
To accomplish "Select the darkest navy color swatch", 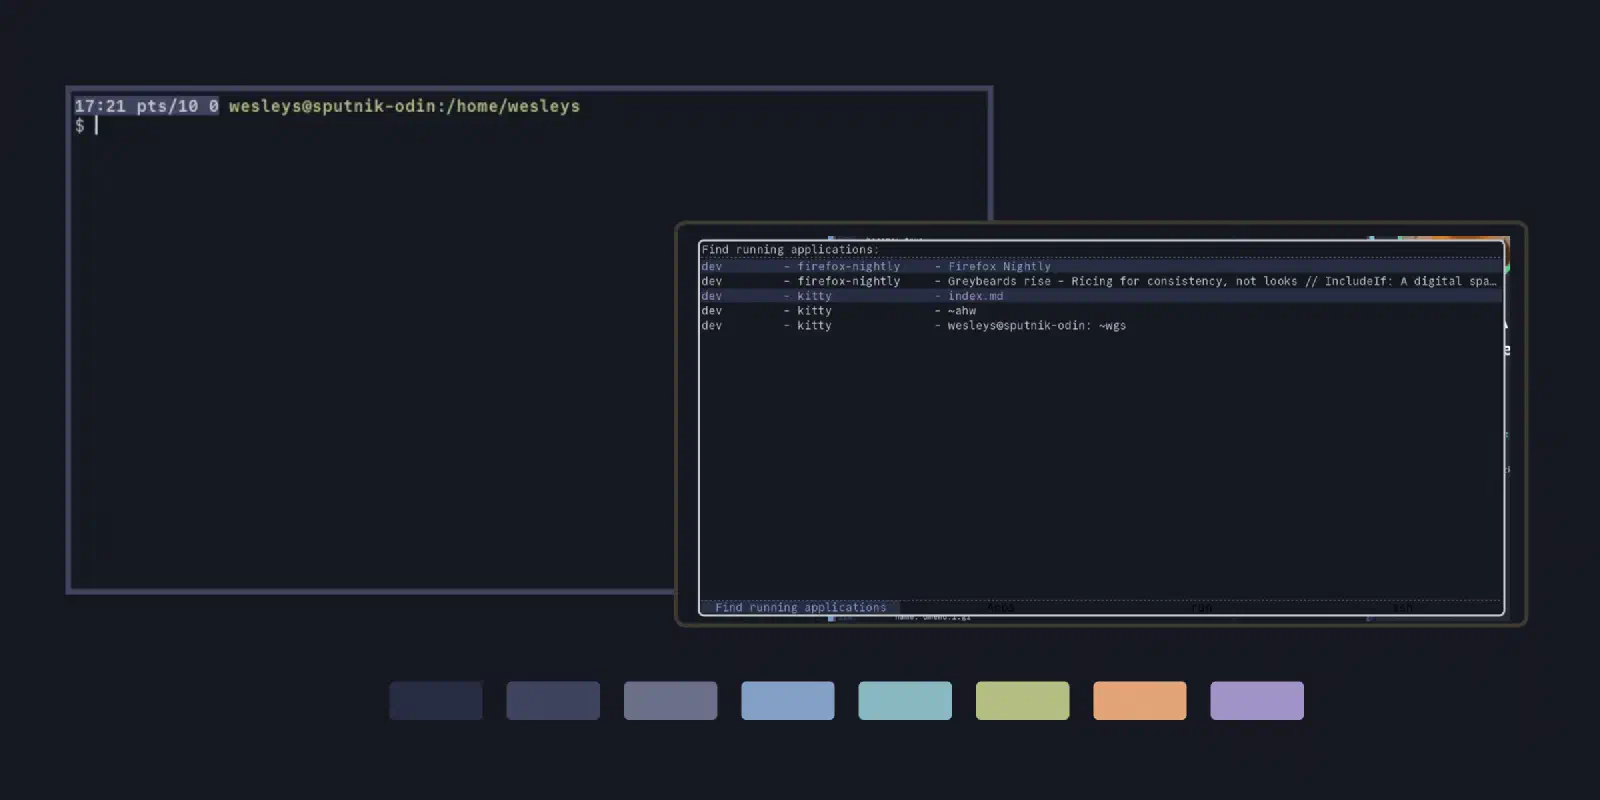I will click(x=436, y=701).
